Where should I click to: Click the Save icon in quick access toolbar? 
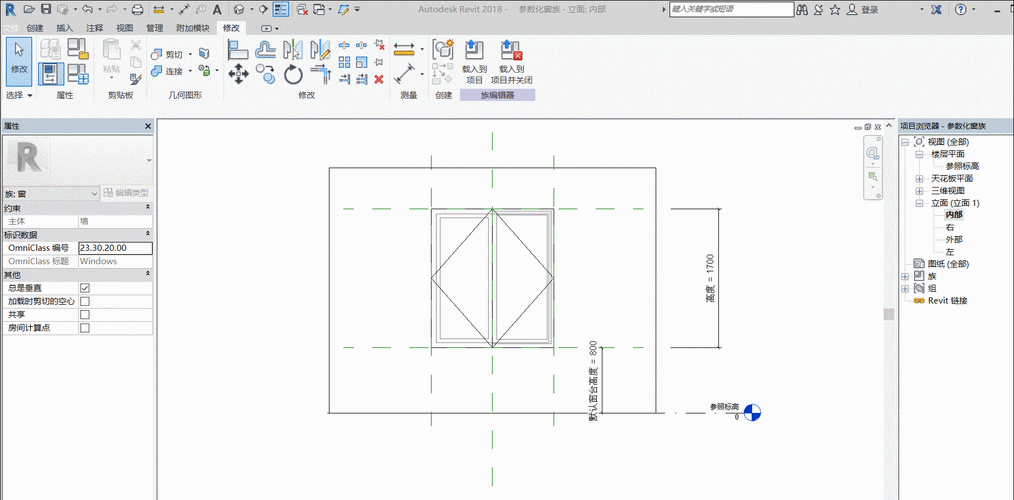[x=46, y=9]
